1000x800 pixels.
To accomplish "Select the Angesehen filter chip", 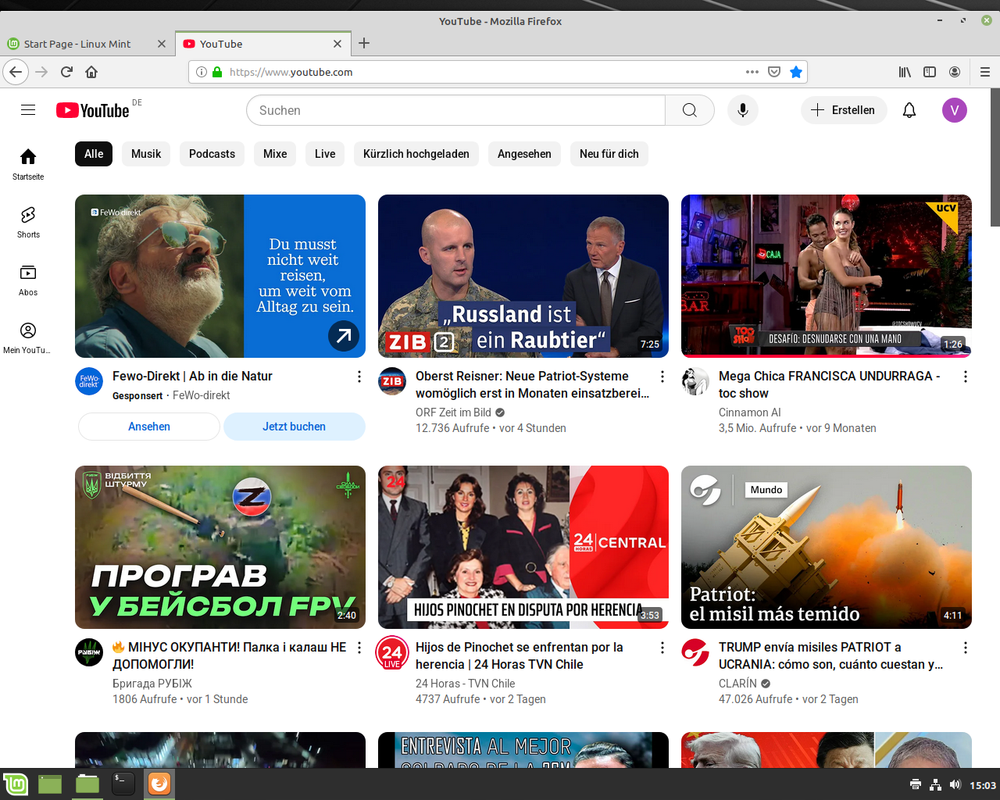I will click(524, 154).
